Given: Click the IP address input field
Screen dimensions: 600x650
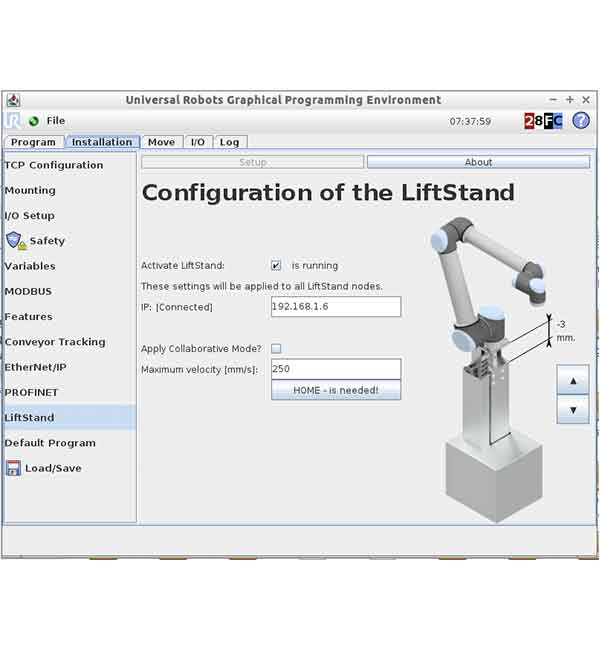Looking at the screenshot, I should click(x=336, y=306).
